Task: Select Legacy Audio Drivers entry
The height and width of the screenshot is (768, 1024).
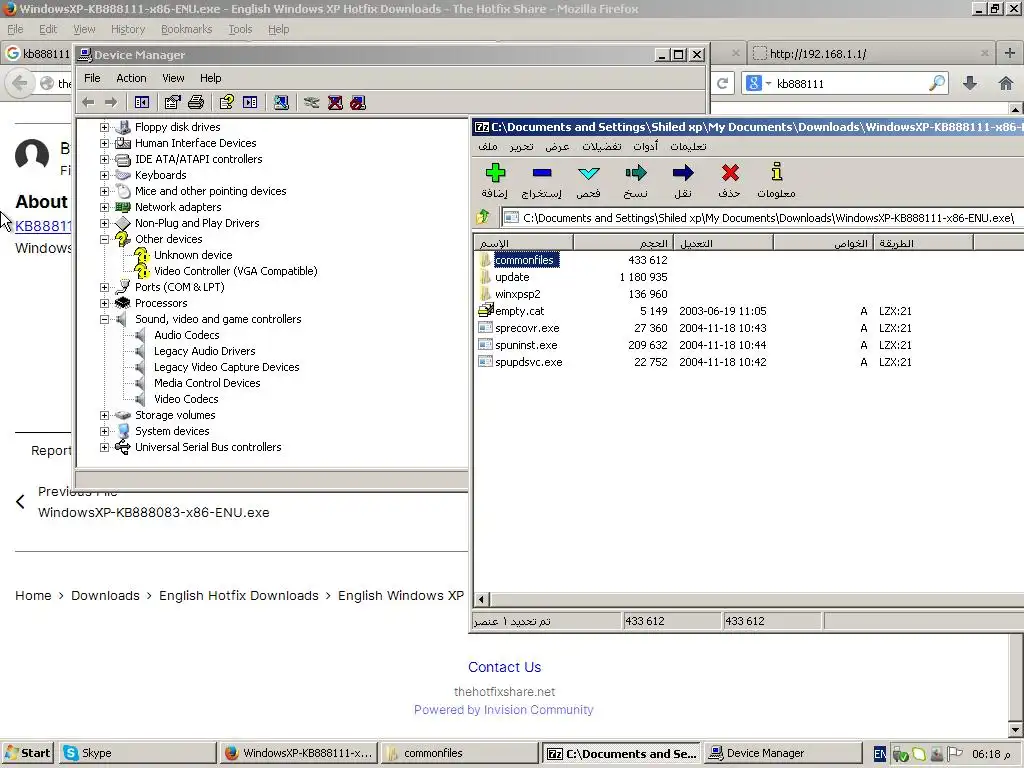Action: tap(204, 351)
